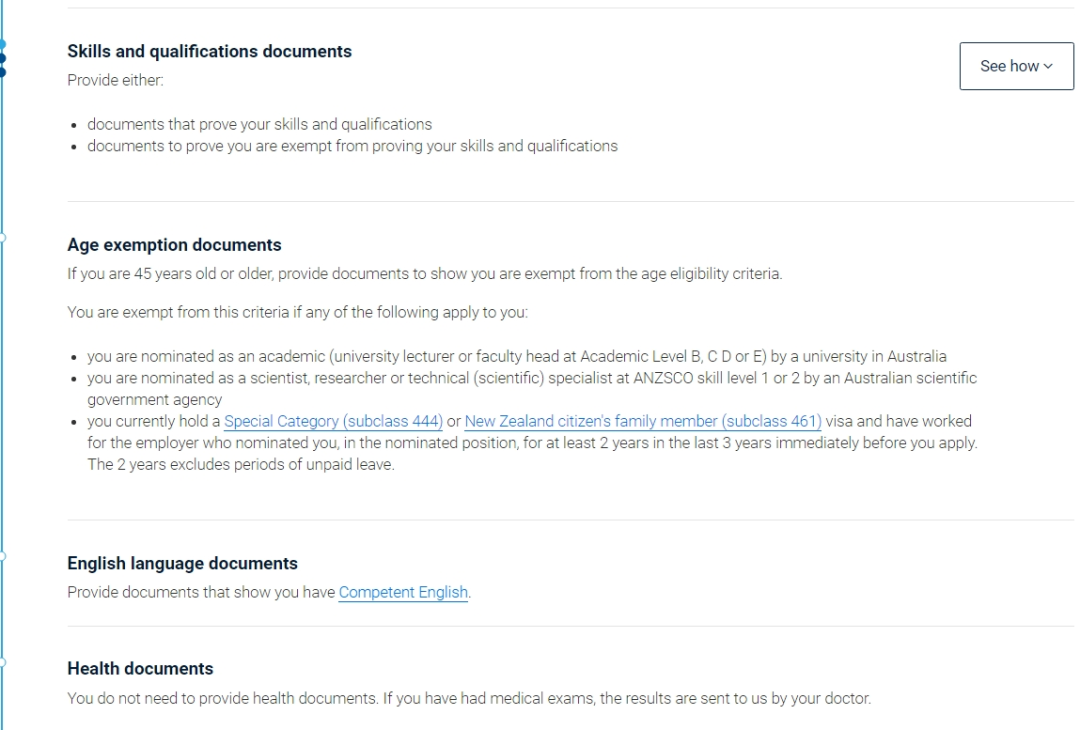Select the "English language documents" heading
The image size is (1080, 730).
point(182,563)
